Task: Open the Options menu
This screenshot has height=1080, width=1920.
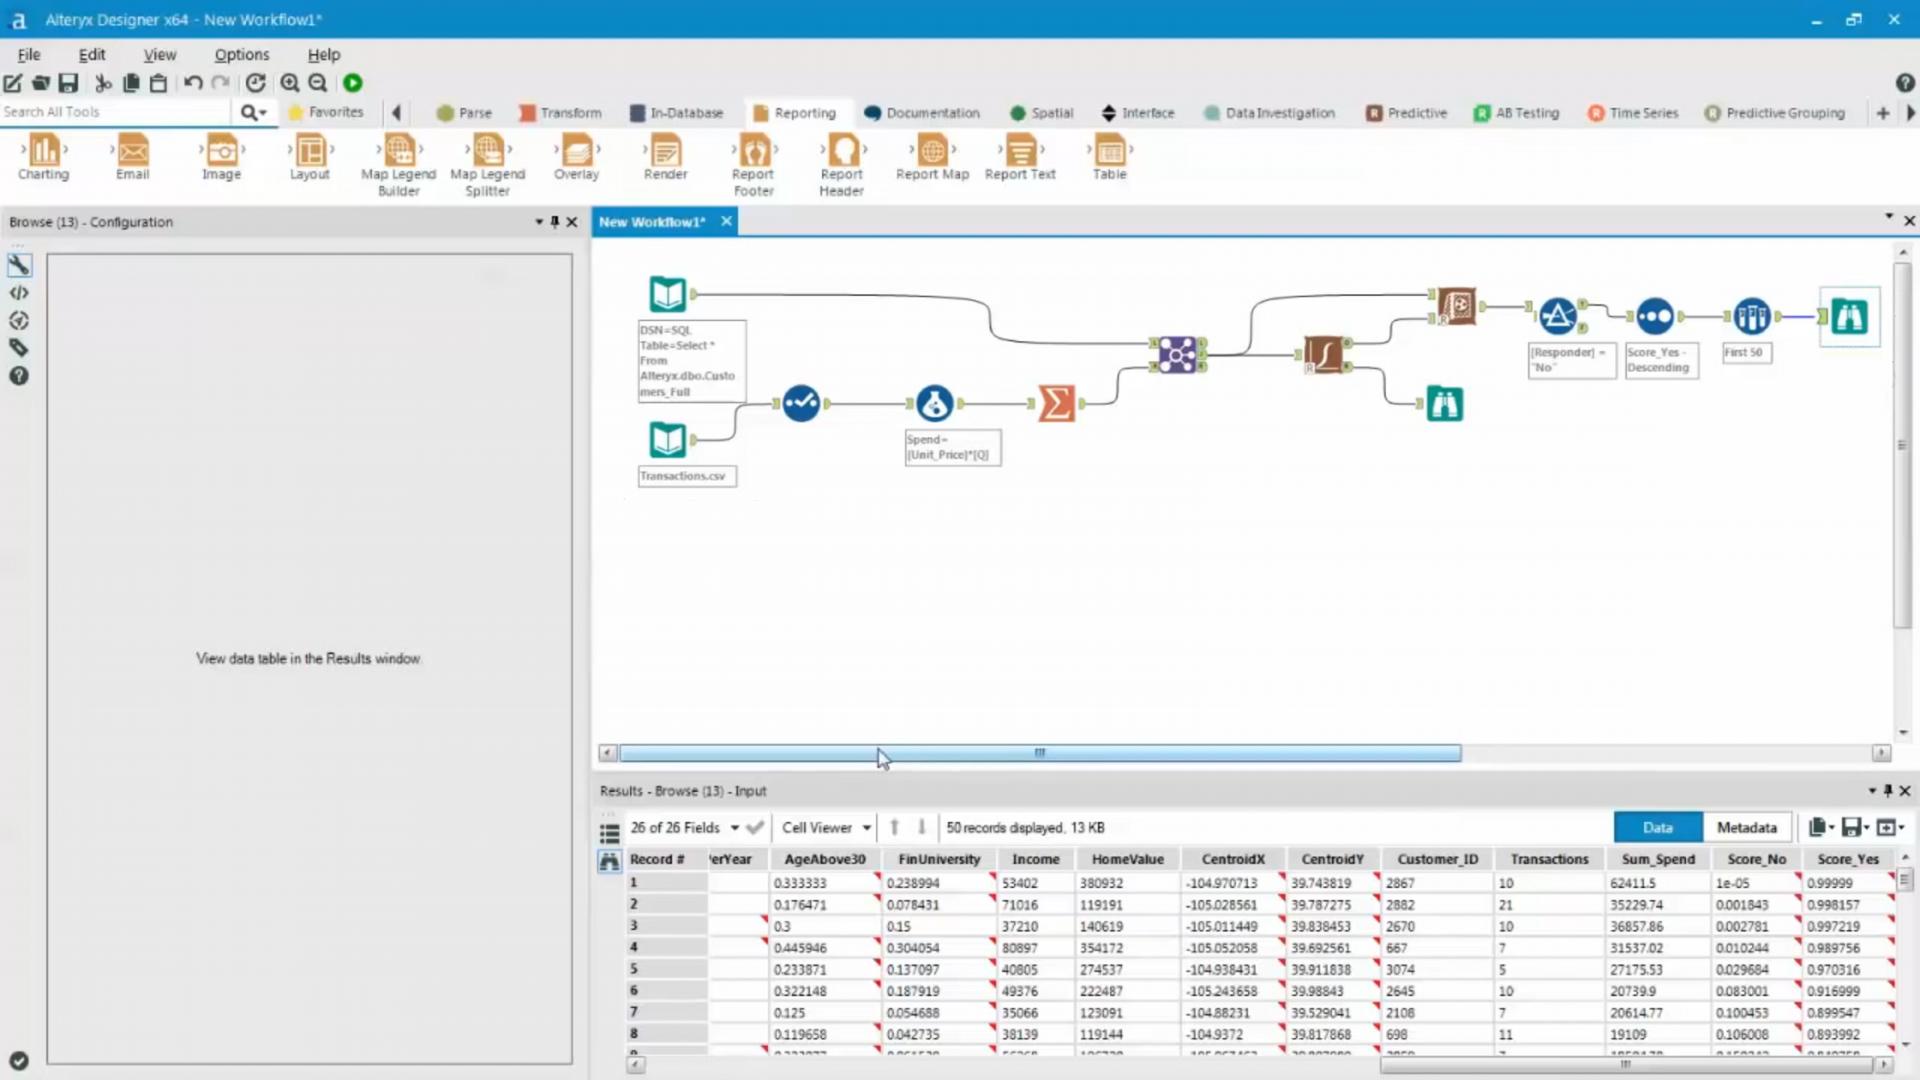Action: (x=241, y=55)
